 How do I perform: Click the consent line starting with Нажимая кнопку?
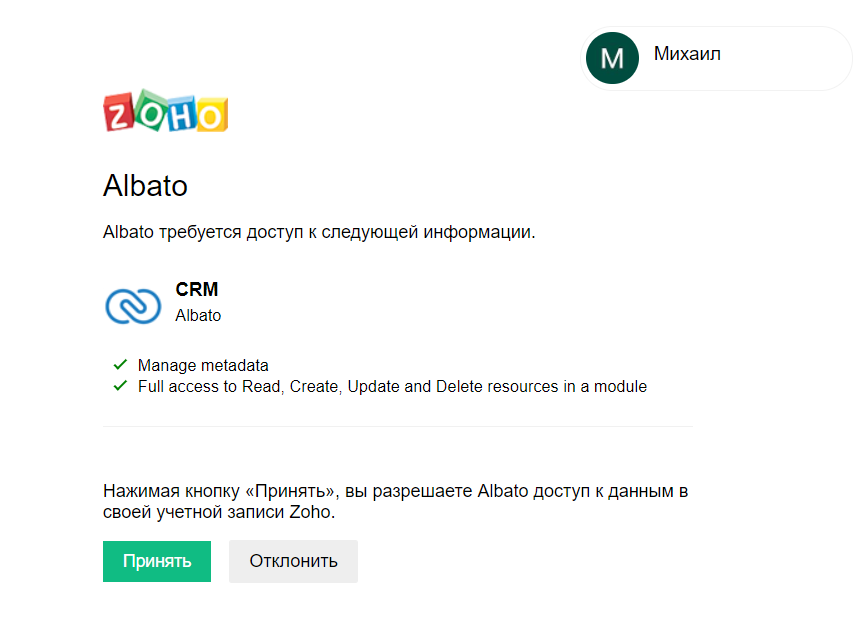(395, 492)
